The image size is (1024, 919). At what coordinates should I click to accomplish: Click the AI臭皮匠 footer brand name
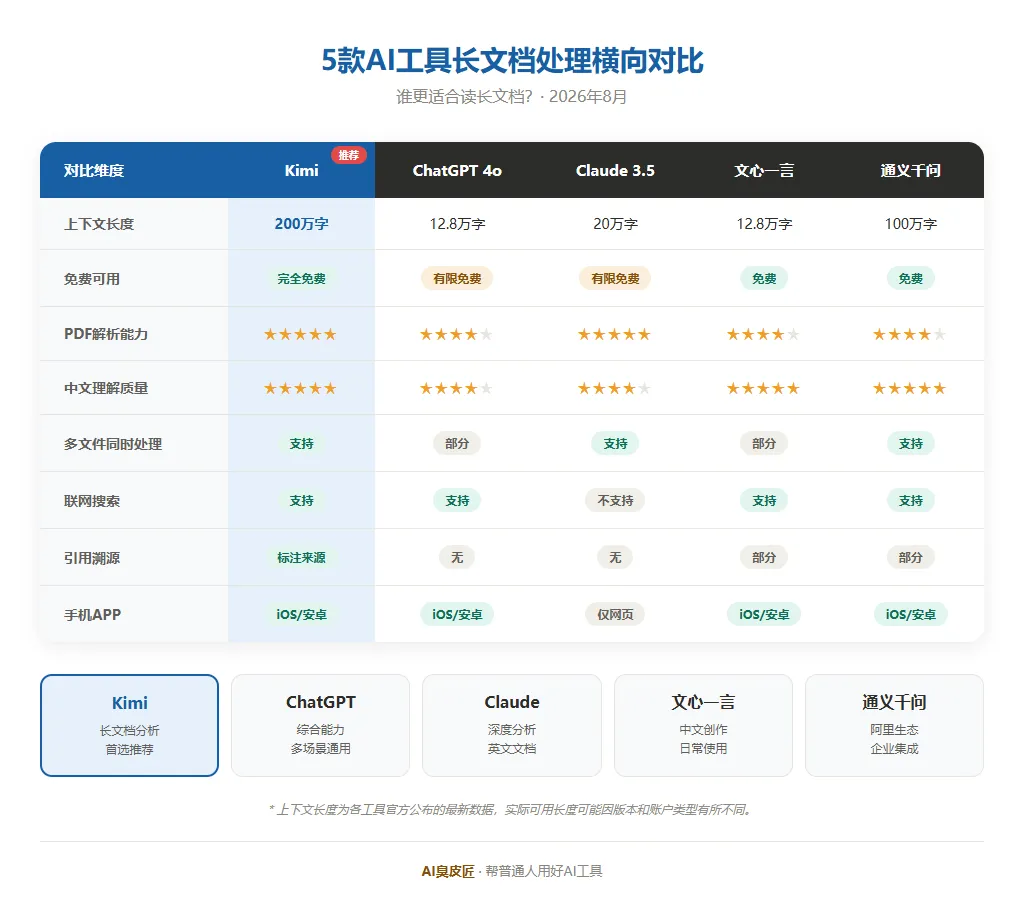(x=448, y=871)
